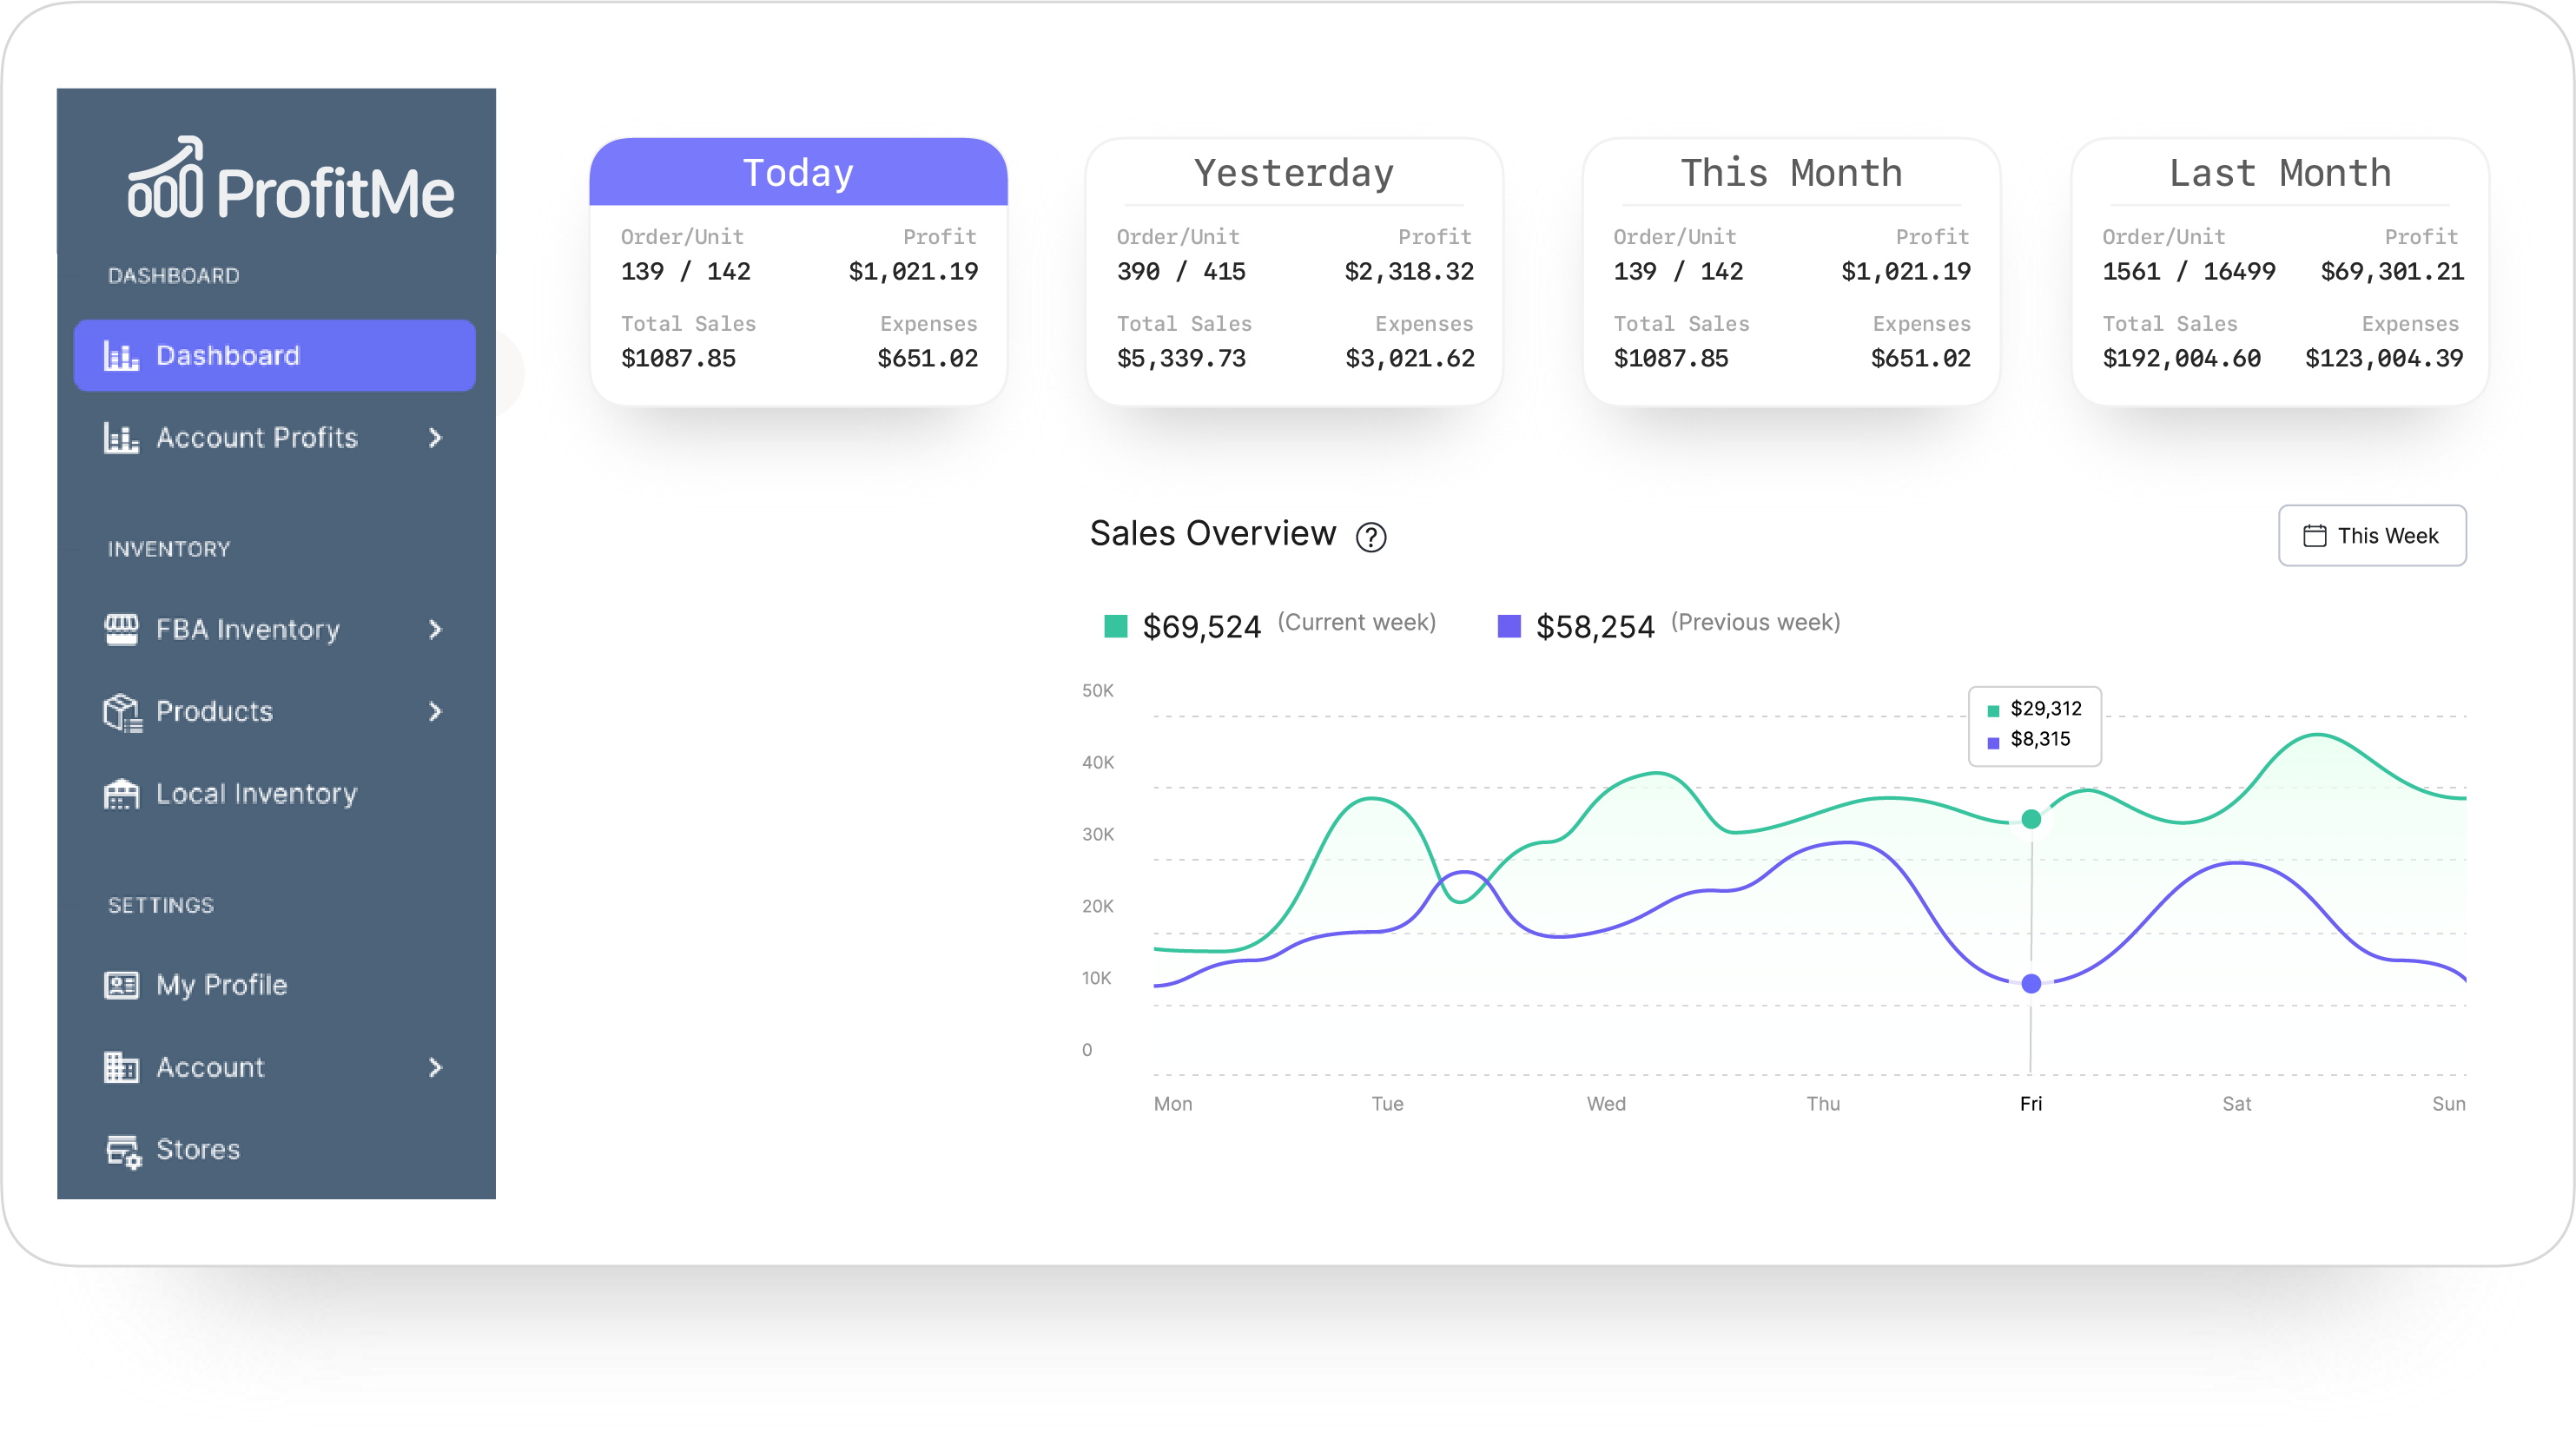
Task: Click the Dashboard bar chart icon
Action: click(121, 355)
